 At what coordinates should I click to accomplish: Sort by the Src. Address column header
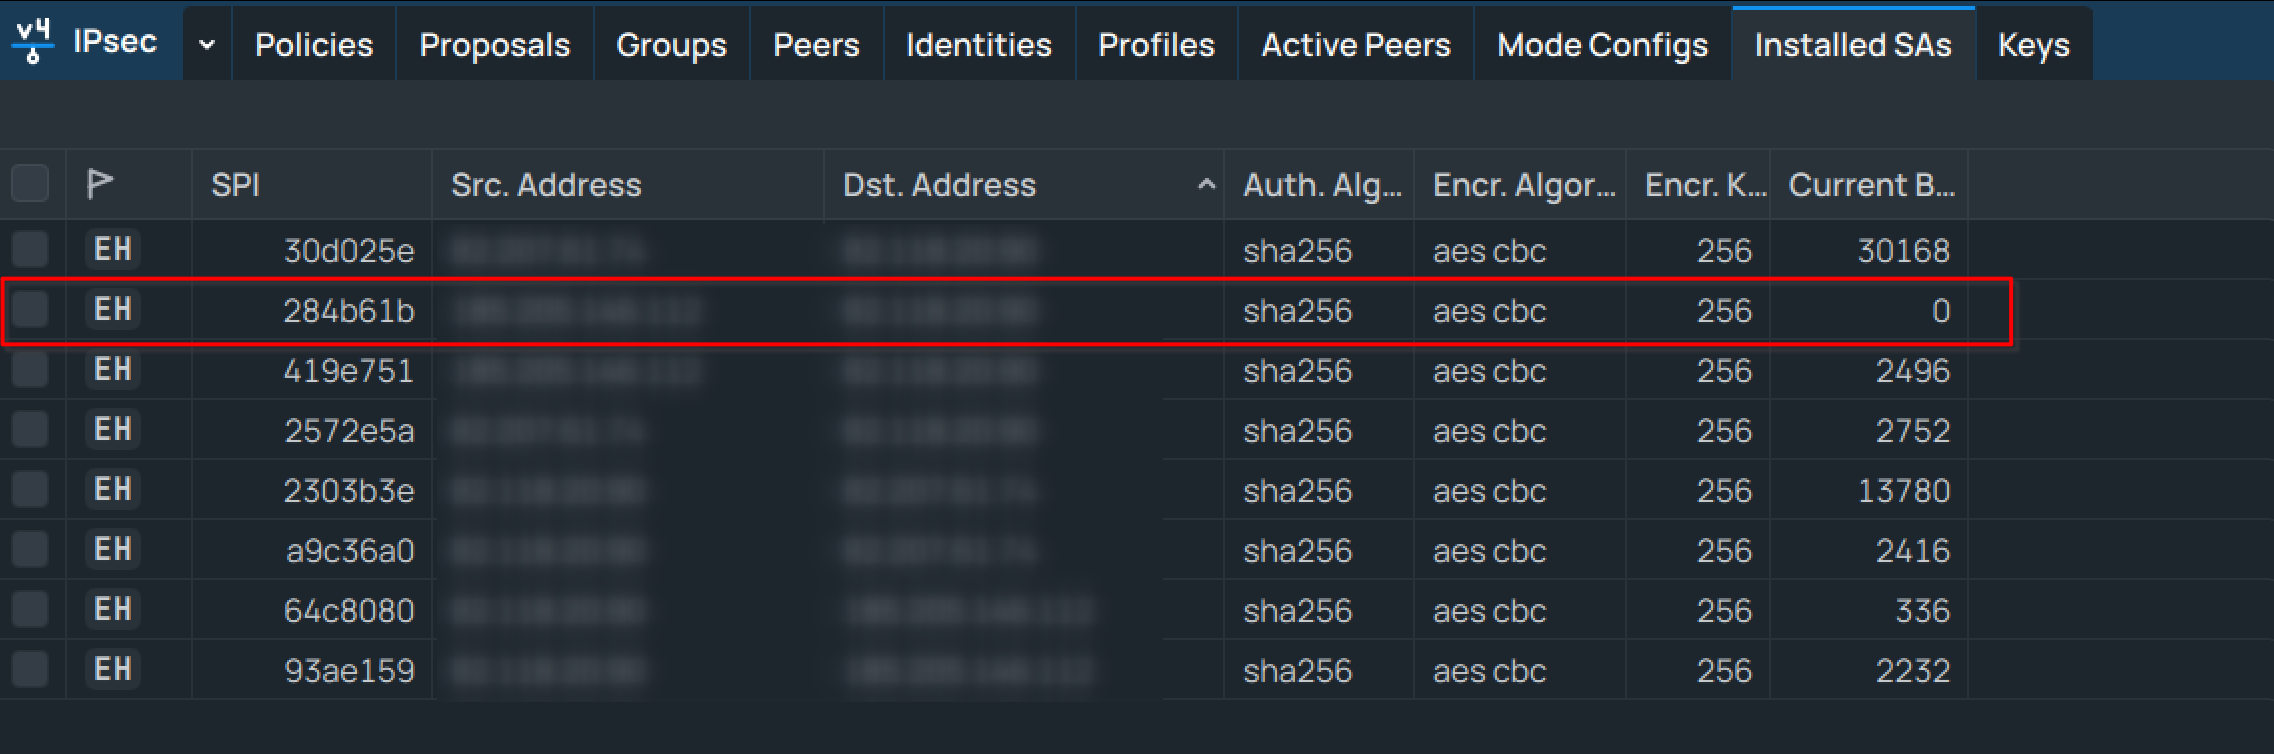(x=546, y=185)
